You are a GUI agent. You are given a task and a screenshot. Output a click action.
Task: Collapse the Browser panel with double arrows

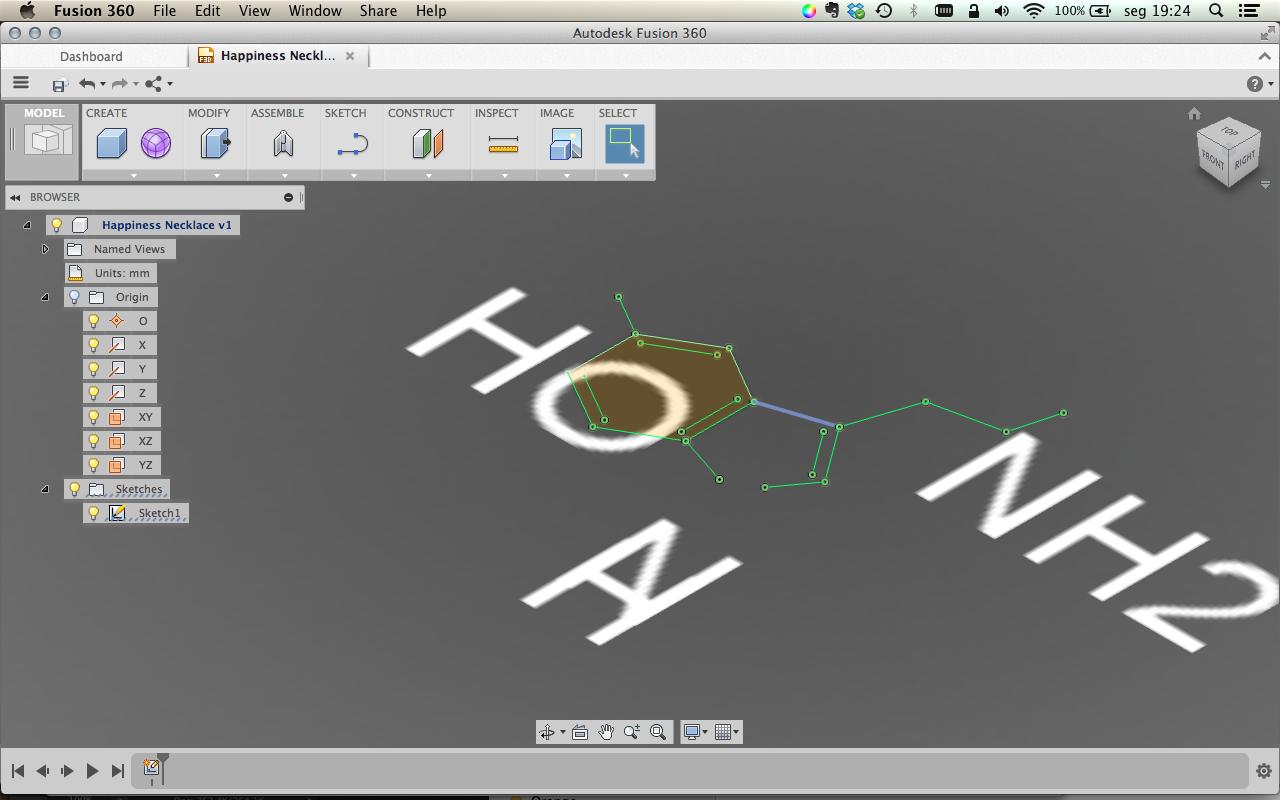(16, 197)
